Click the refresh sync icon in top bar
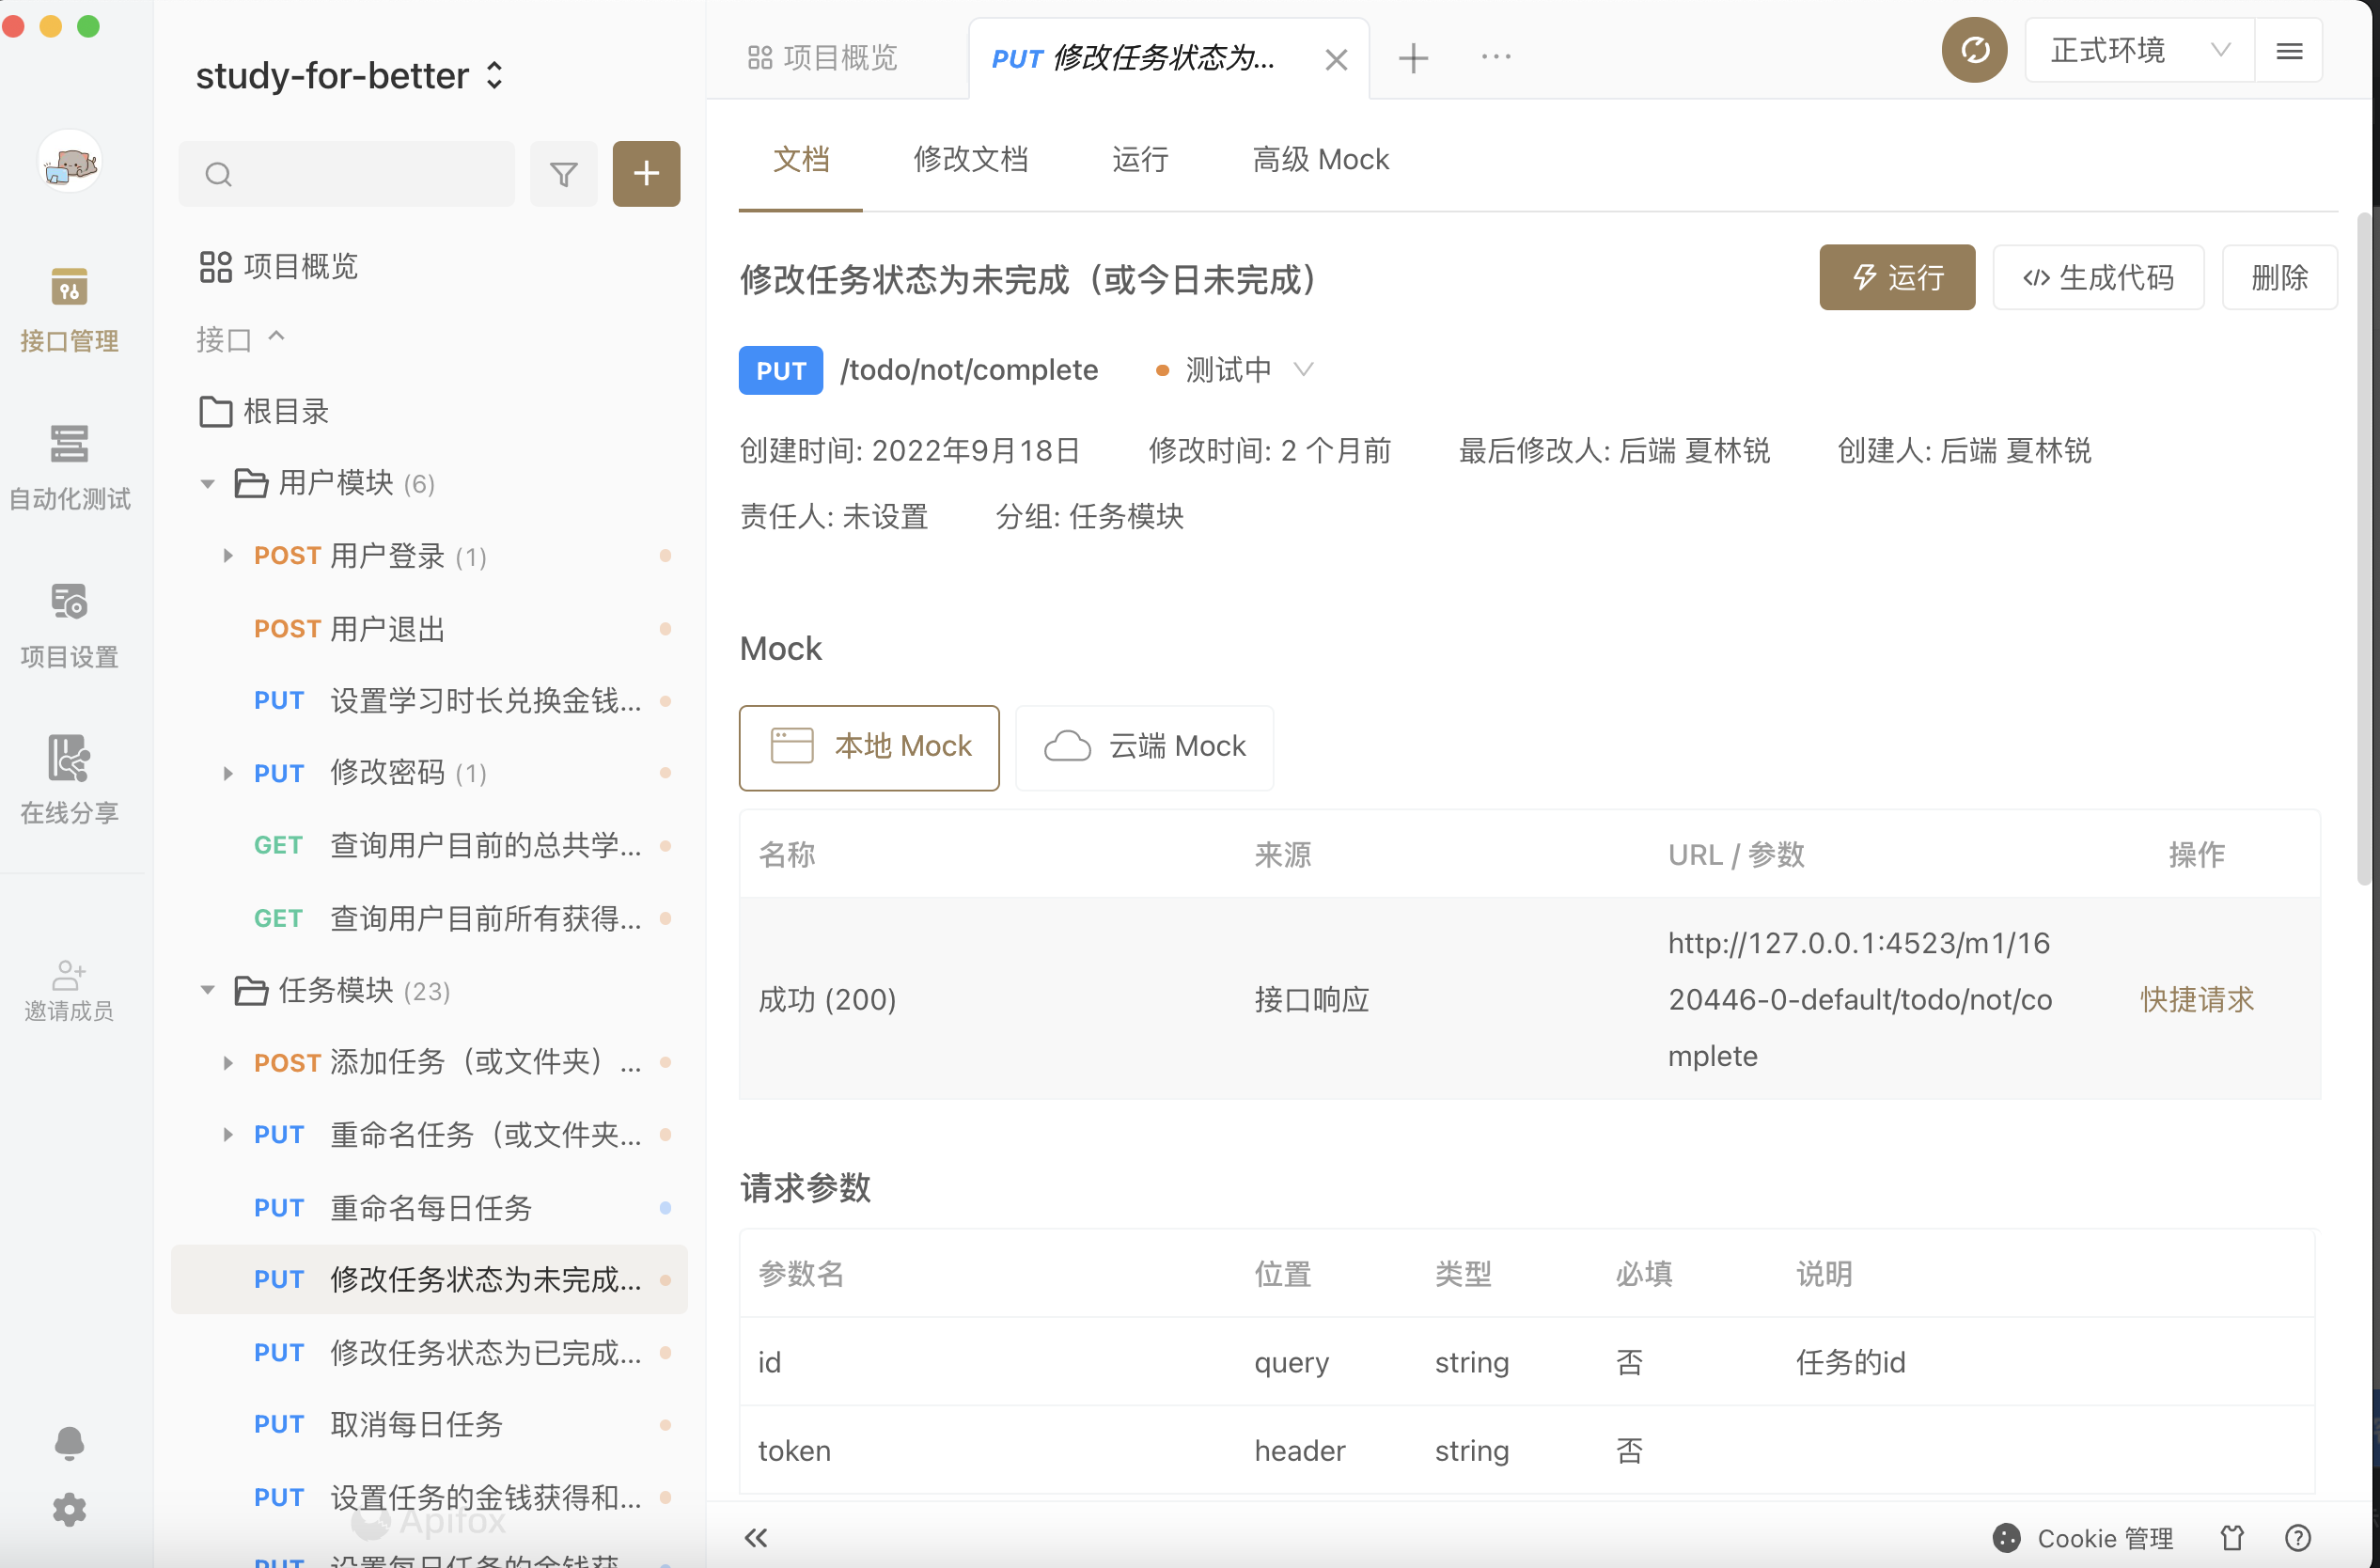 pos(1974,50)
